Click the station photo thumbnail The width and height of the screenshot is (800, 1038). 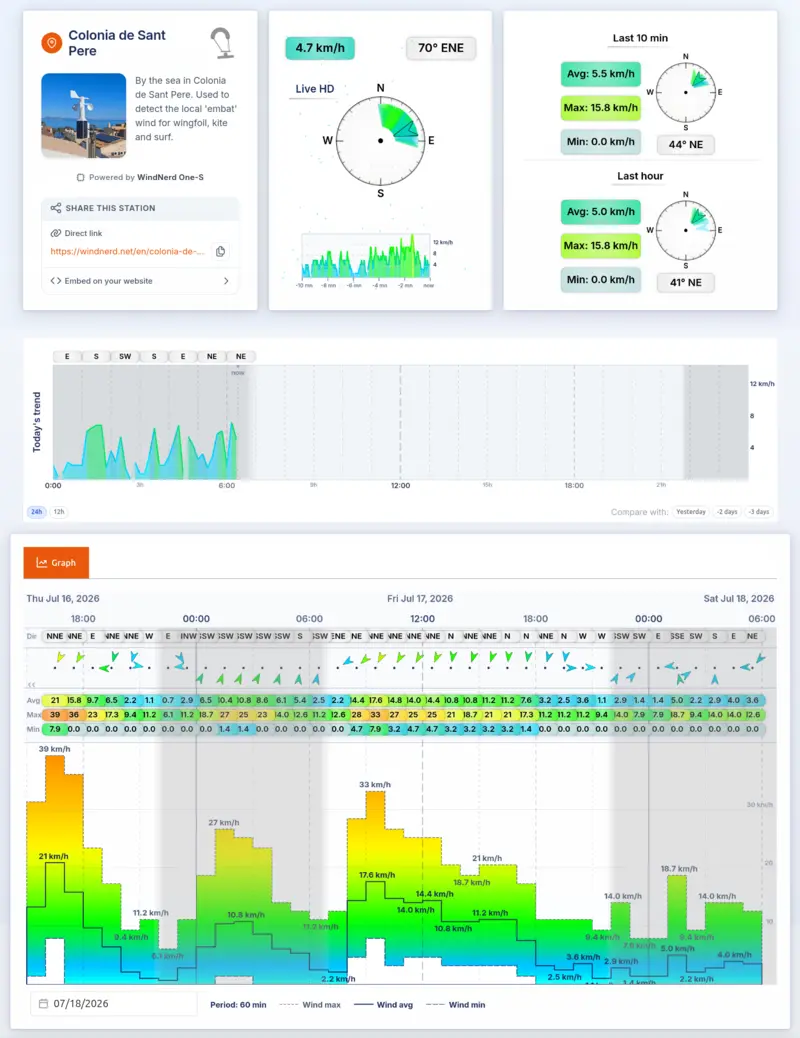click(83, 115)
